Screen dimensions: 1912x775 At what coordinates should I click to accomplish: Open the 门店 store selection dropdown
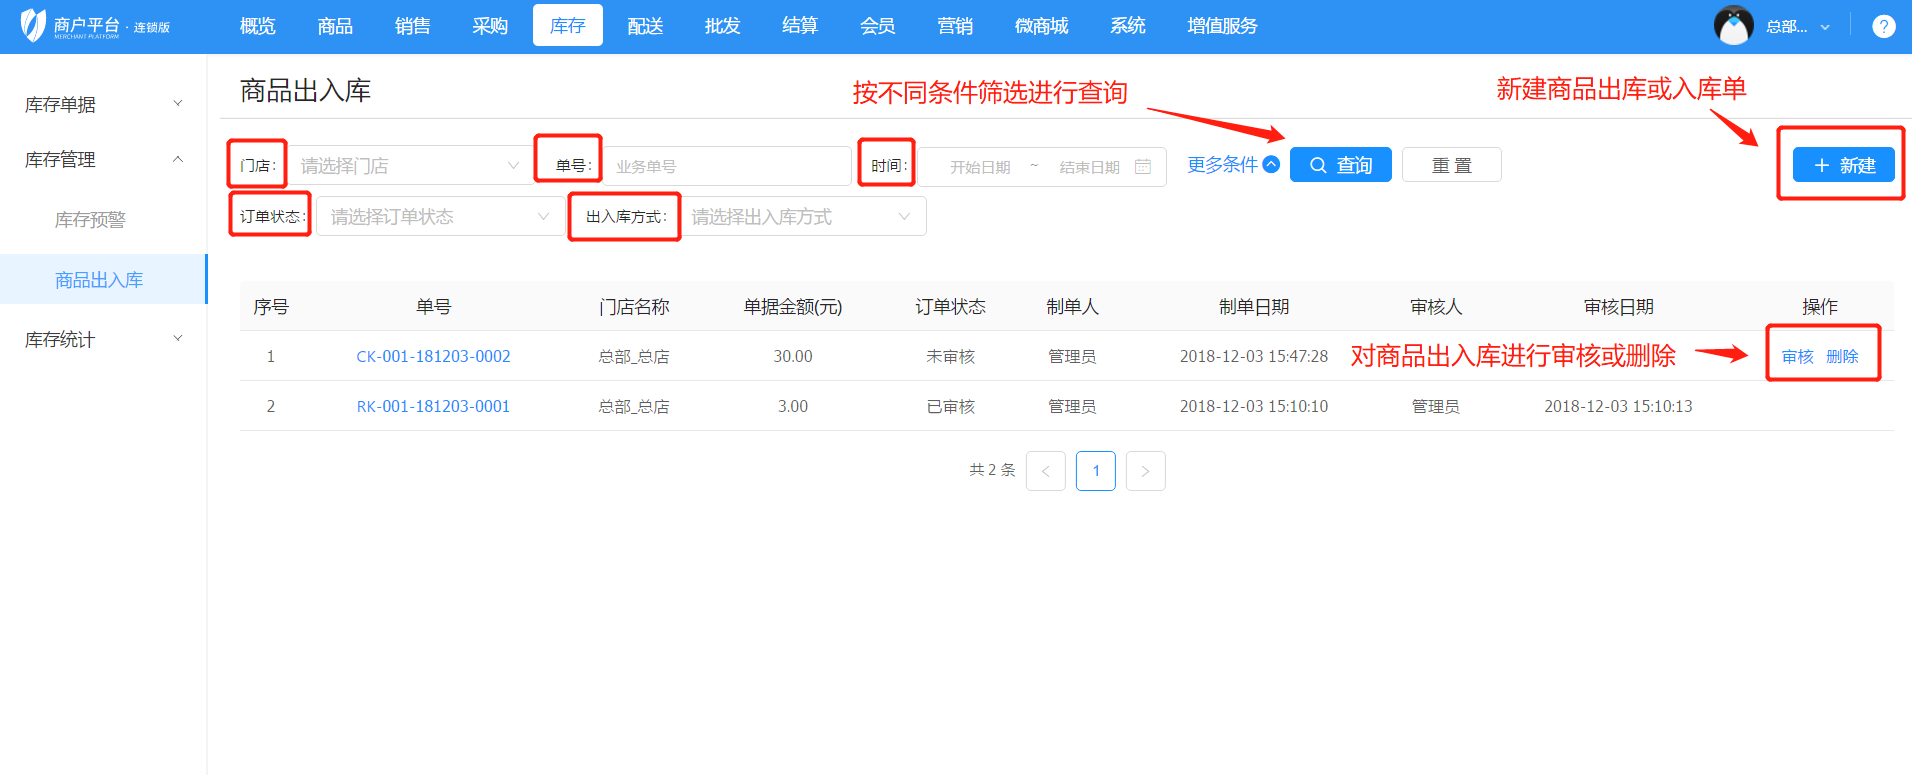410,166
